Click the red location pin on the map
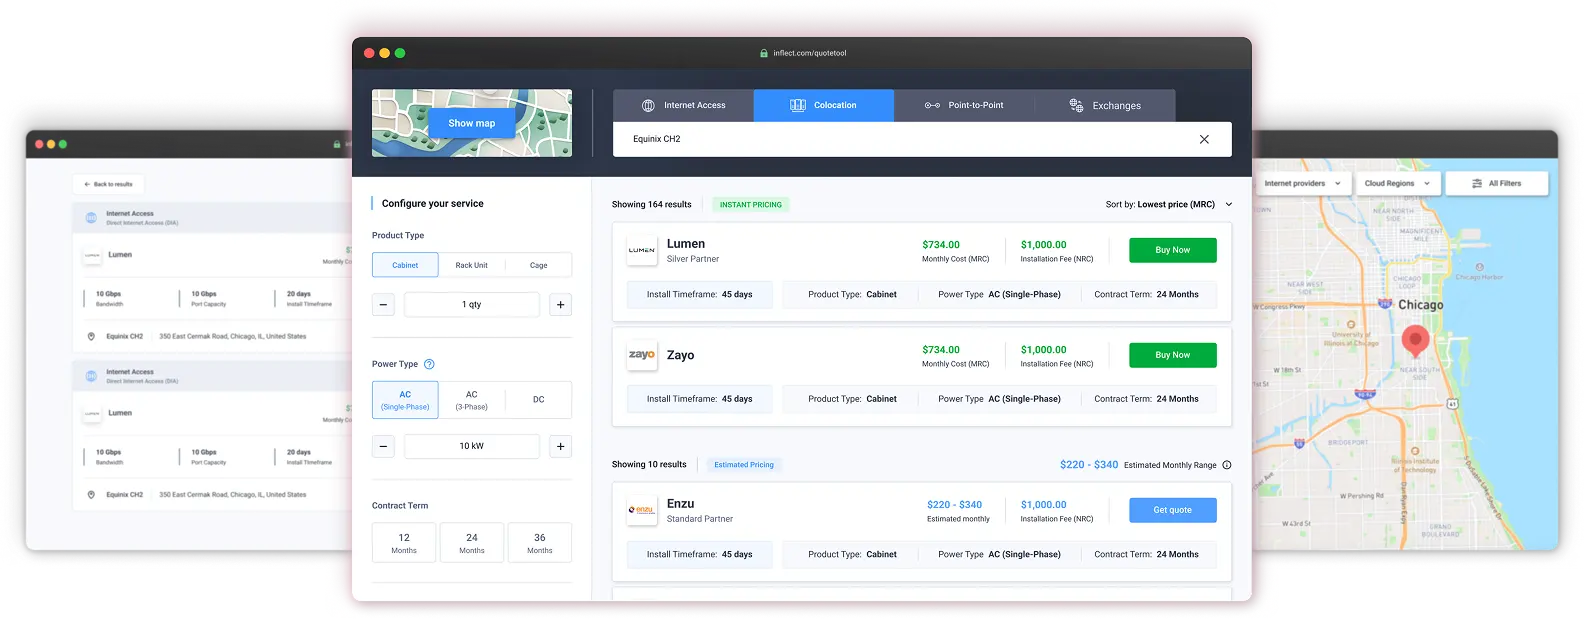This screenshot has width=1584, height=619. (x=1415, y=340)
